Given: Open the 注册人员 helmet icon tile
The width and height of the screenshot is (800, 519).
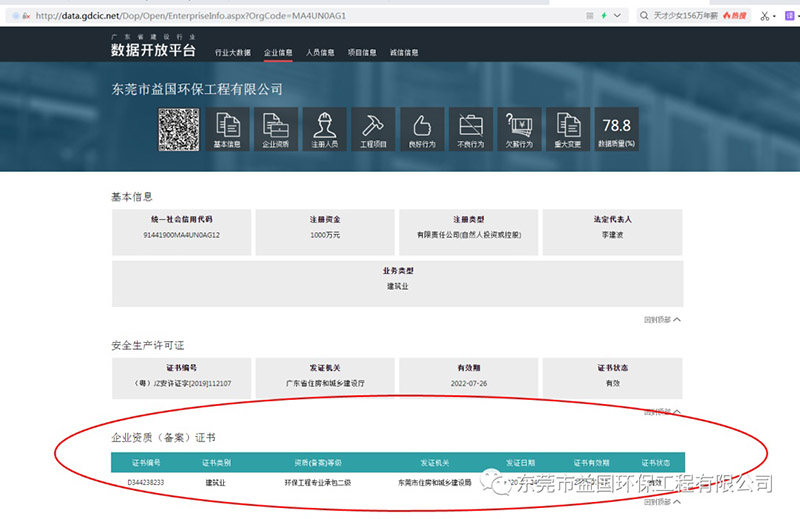Looking at the screenshot, I should pos(324,129).
